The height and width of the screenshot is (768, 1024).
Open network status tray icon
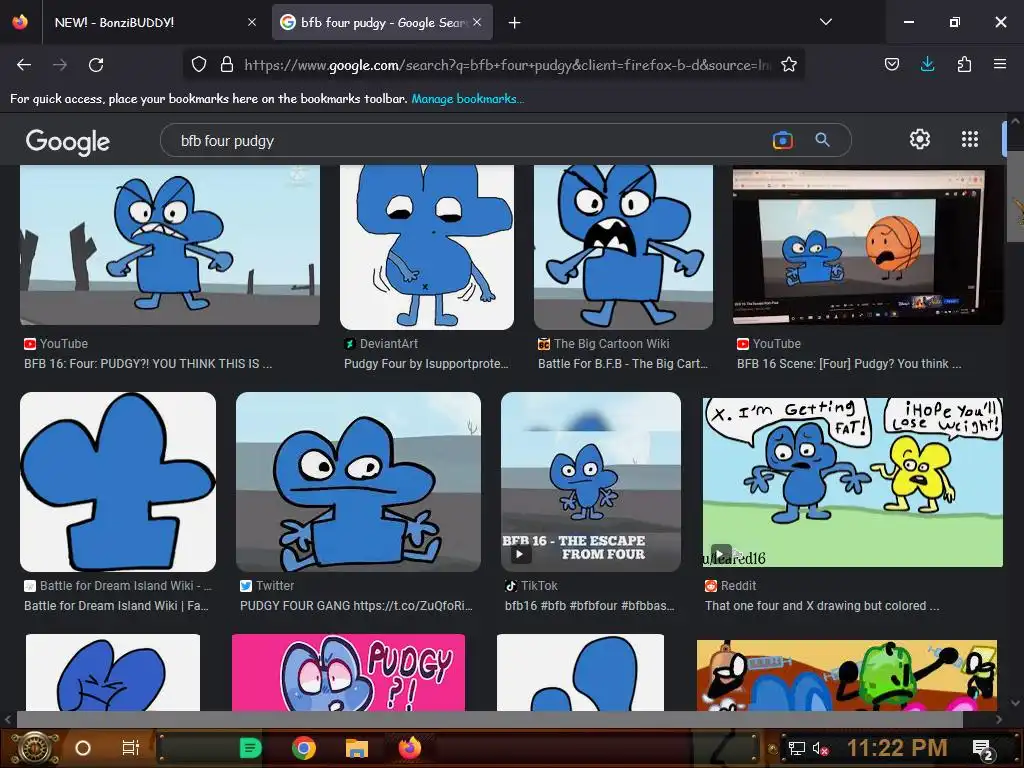pos(797,748)
